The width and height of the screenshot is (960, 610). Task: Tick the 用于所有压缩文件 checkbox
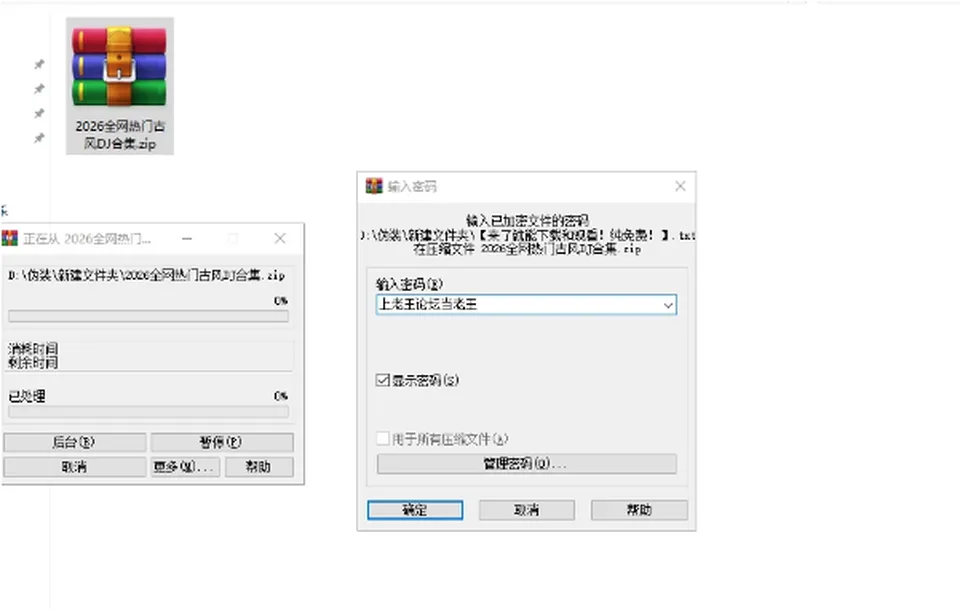383,439
